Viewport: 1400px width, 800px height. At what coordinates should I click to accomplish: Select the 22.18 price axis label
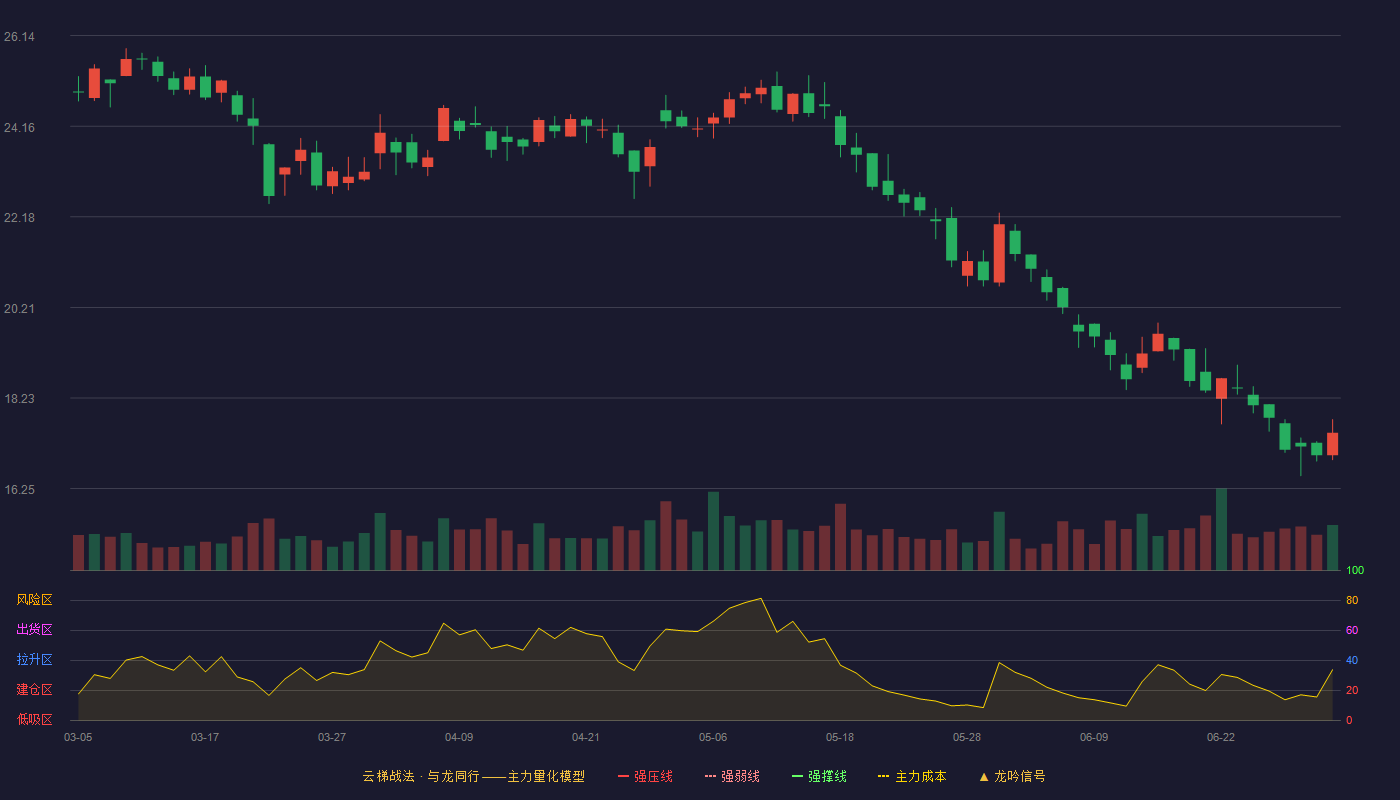pos(19,218)
